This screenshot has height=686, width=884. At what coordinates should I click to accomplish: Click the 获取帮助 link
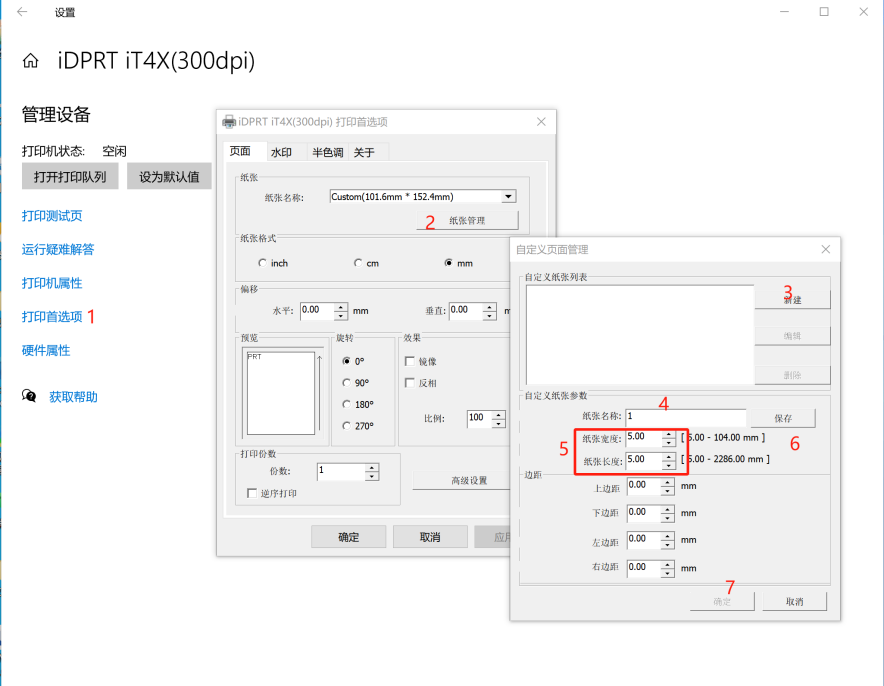coord(73,397)
